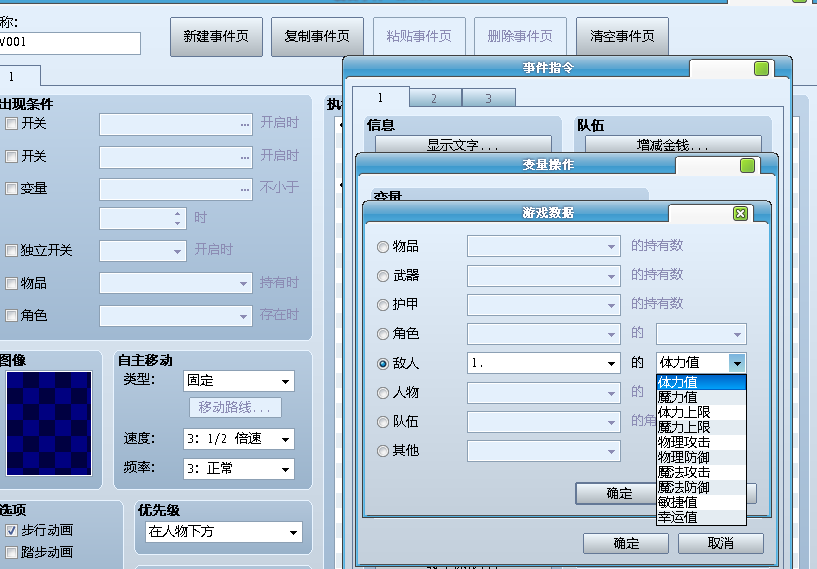
Task: Toggle 步行动画 checkbox
Action: pos(11,530)
